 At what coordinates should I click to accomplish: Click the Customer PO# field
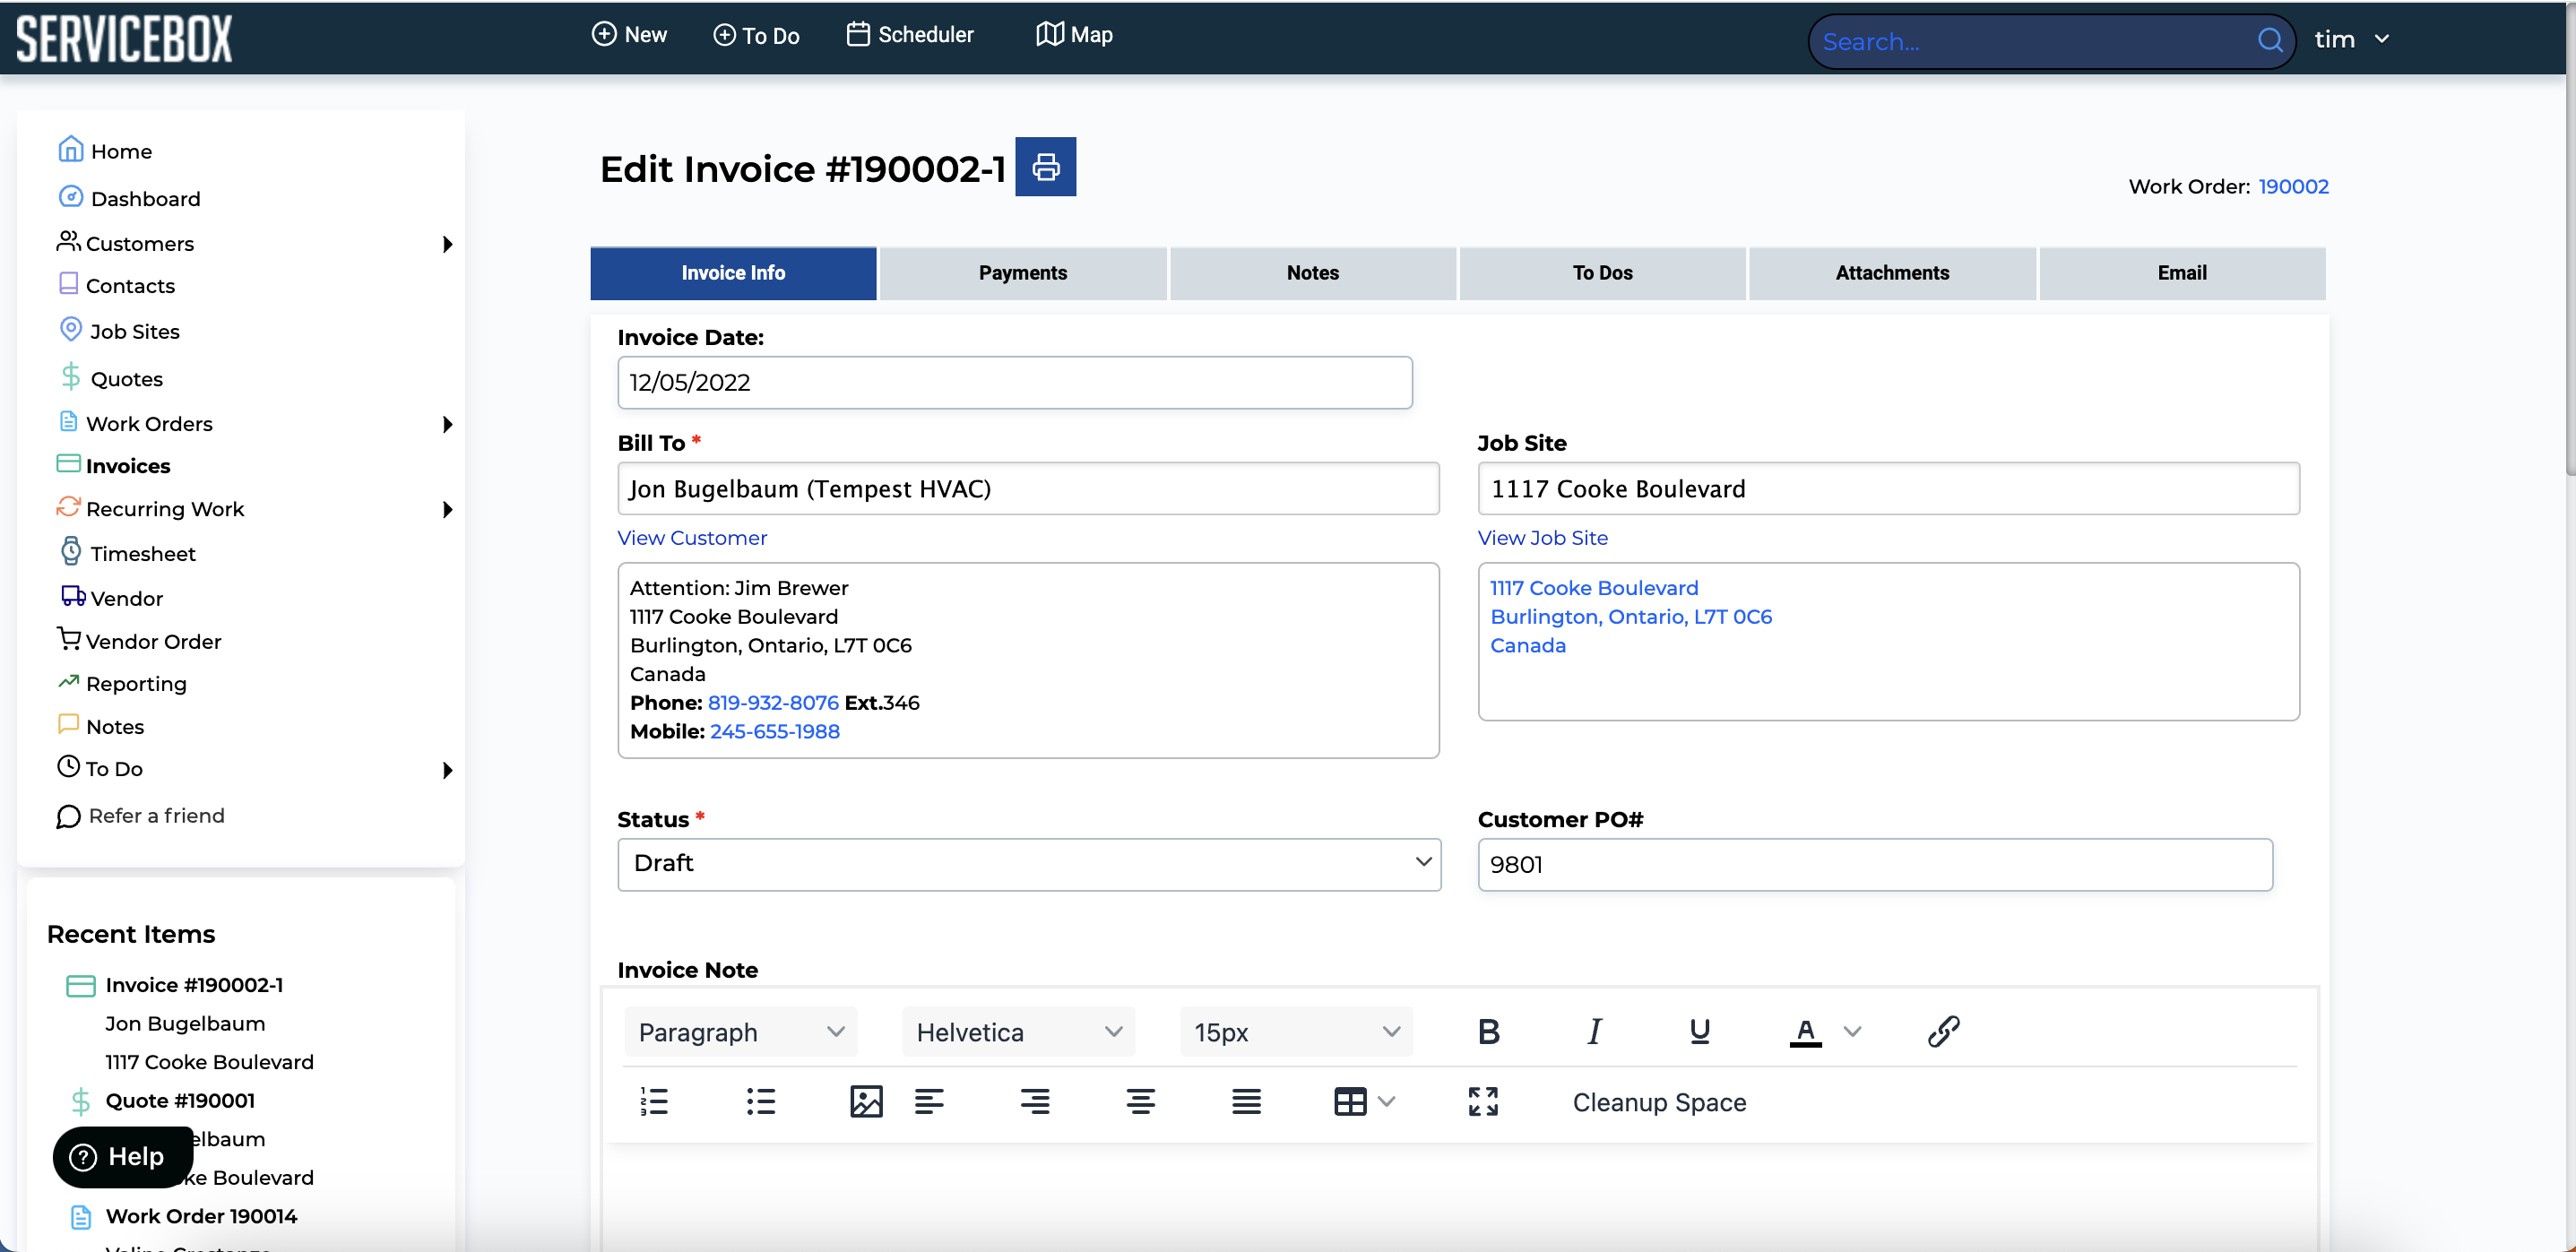pyautogui.click(x=1875, y=864)
